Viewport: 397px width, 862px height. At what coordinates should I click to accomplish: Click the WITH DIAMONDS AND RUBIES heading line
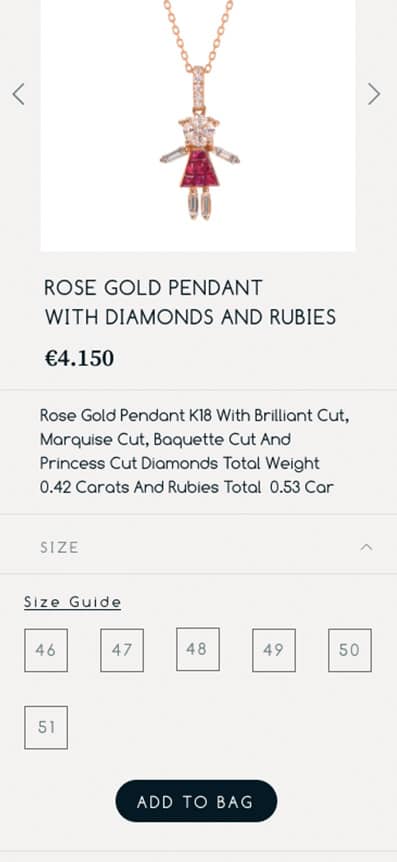(190, 317)
